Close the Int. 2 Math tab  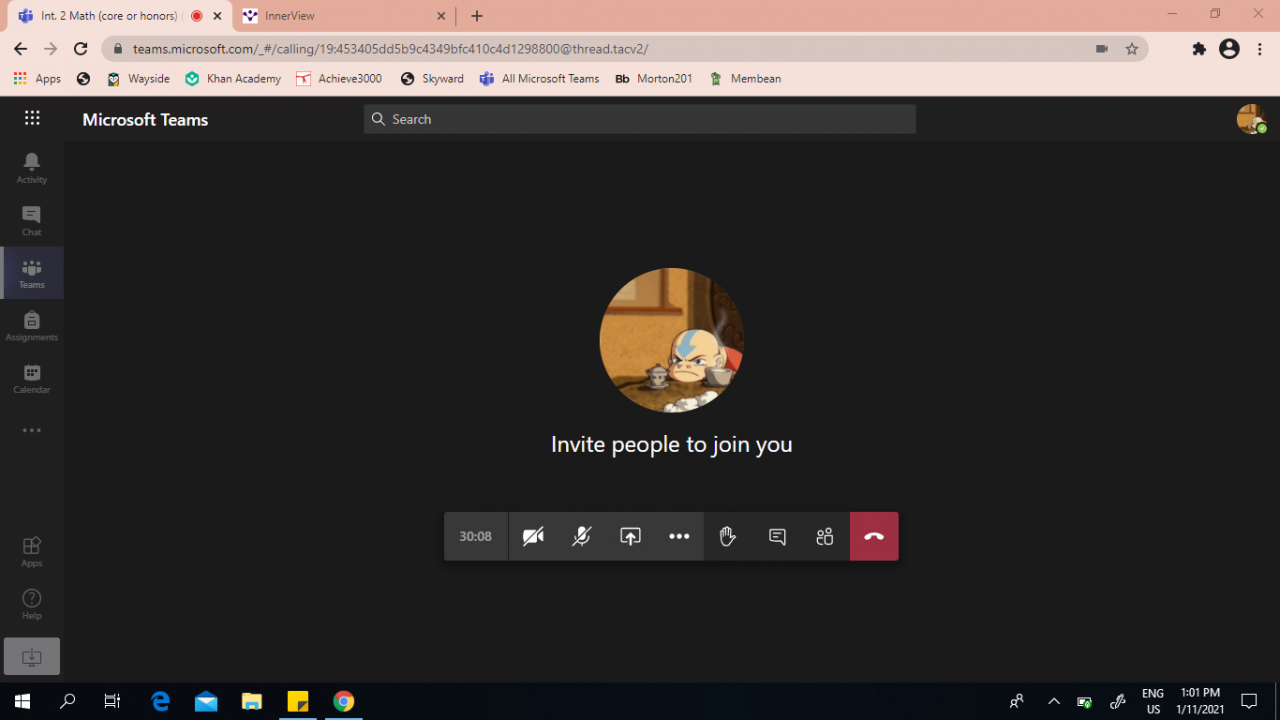[217, 16]
